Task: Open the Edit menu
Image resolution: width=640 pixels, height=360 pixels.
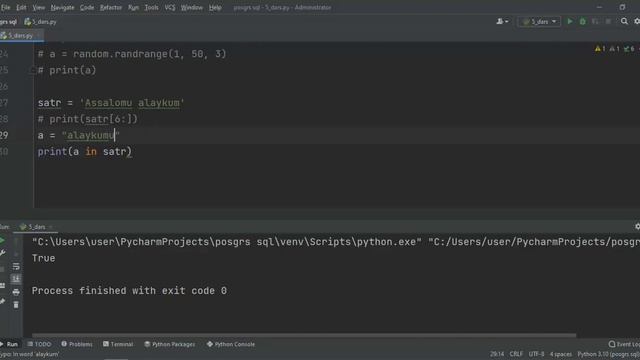Action: click(21, 7)
